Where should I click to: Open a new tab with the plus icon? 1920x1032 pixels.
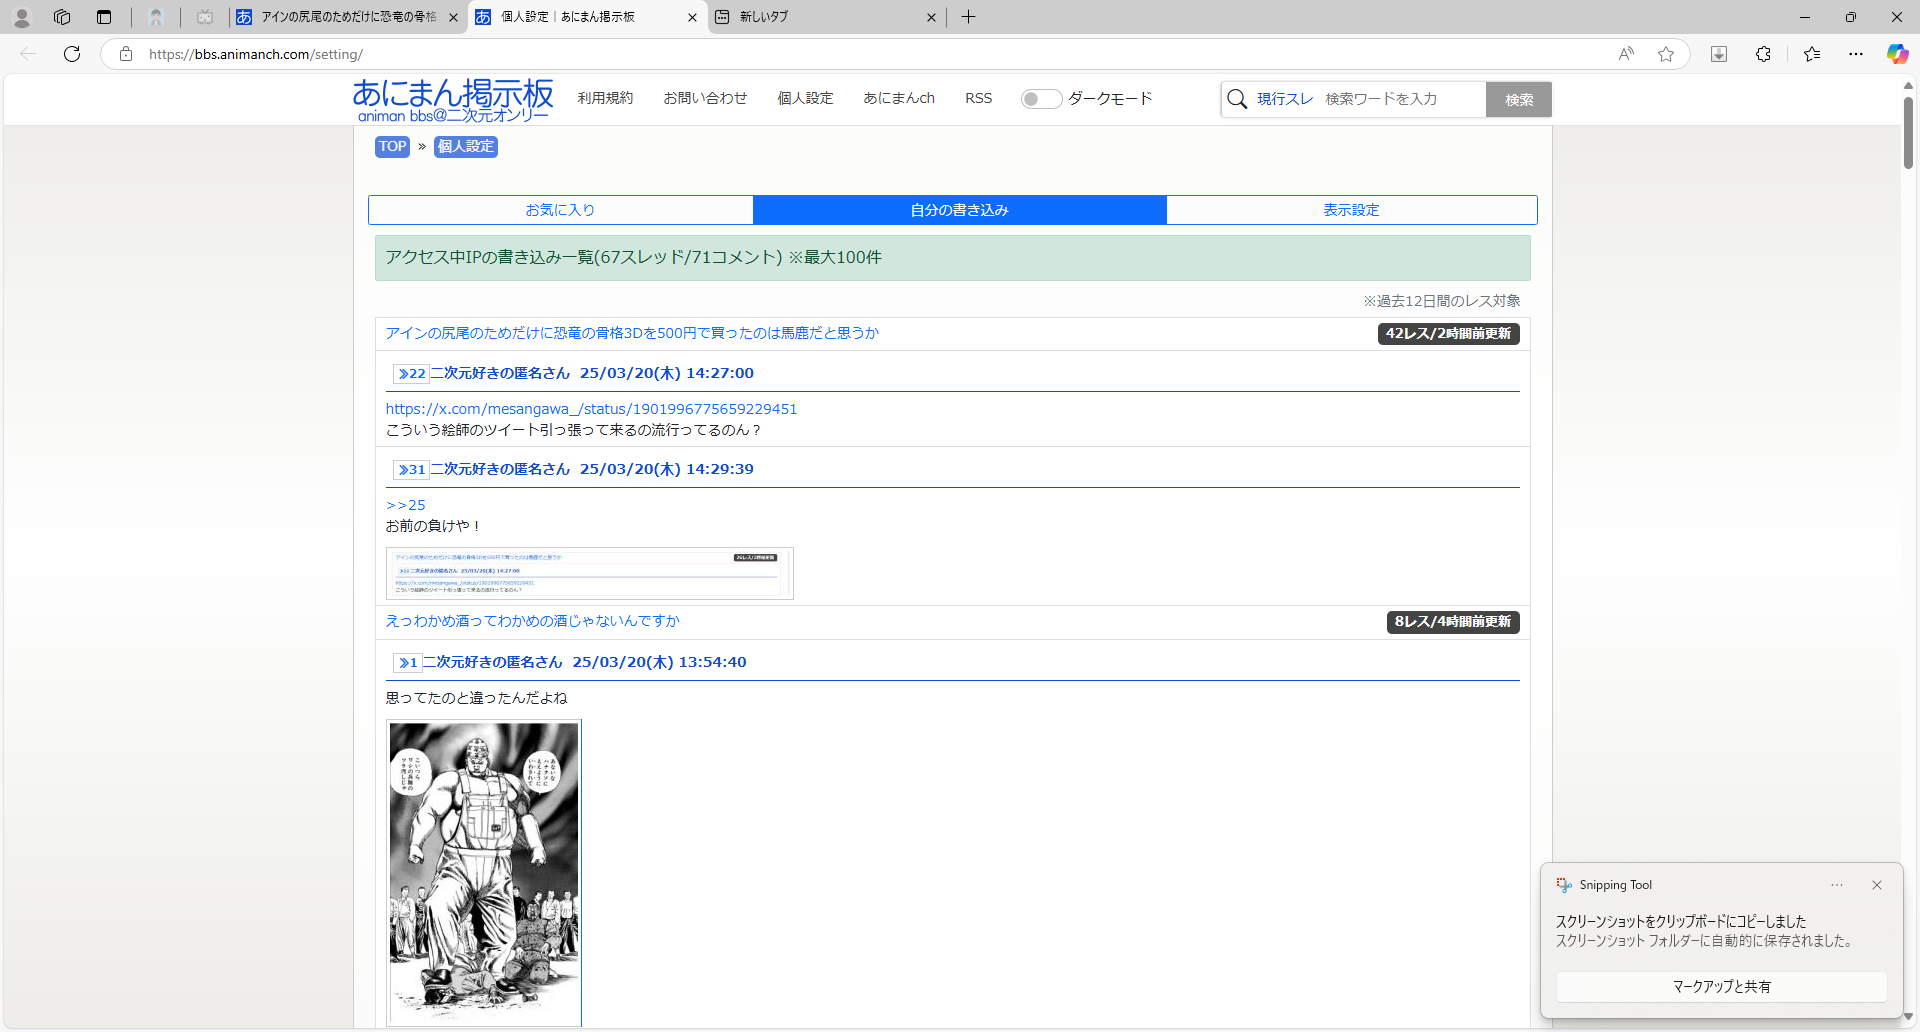[968, 17]
